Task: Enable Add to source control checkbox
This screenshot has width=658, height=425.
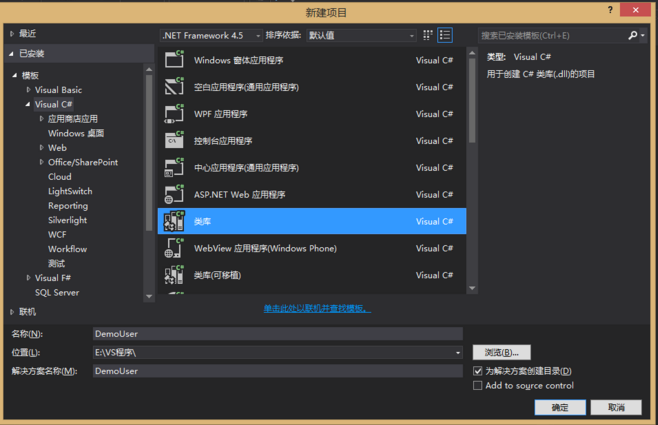Action: [478, 386]
